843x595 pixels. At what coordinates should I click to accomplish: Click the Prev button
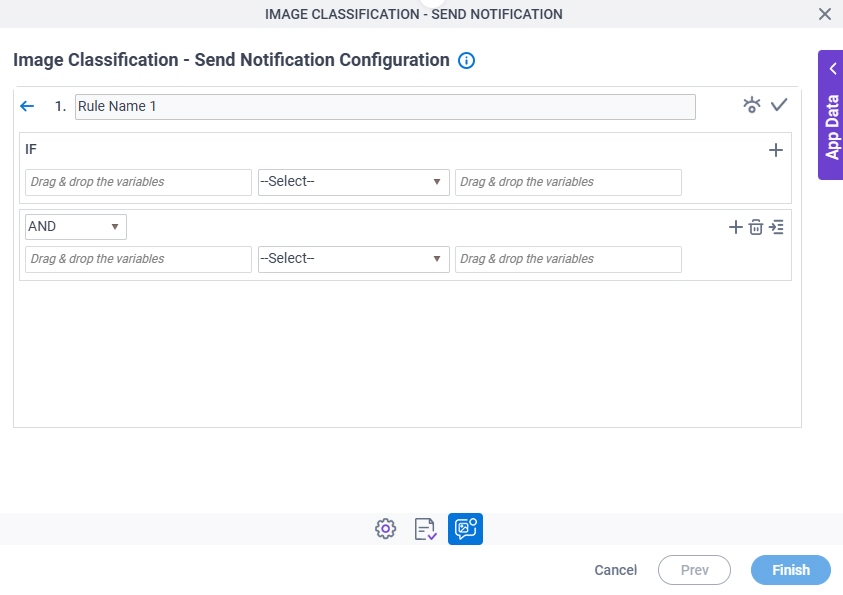pyautogui.click(x=694, y=570)
